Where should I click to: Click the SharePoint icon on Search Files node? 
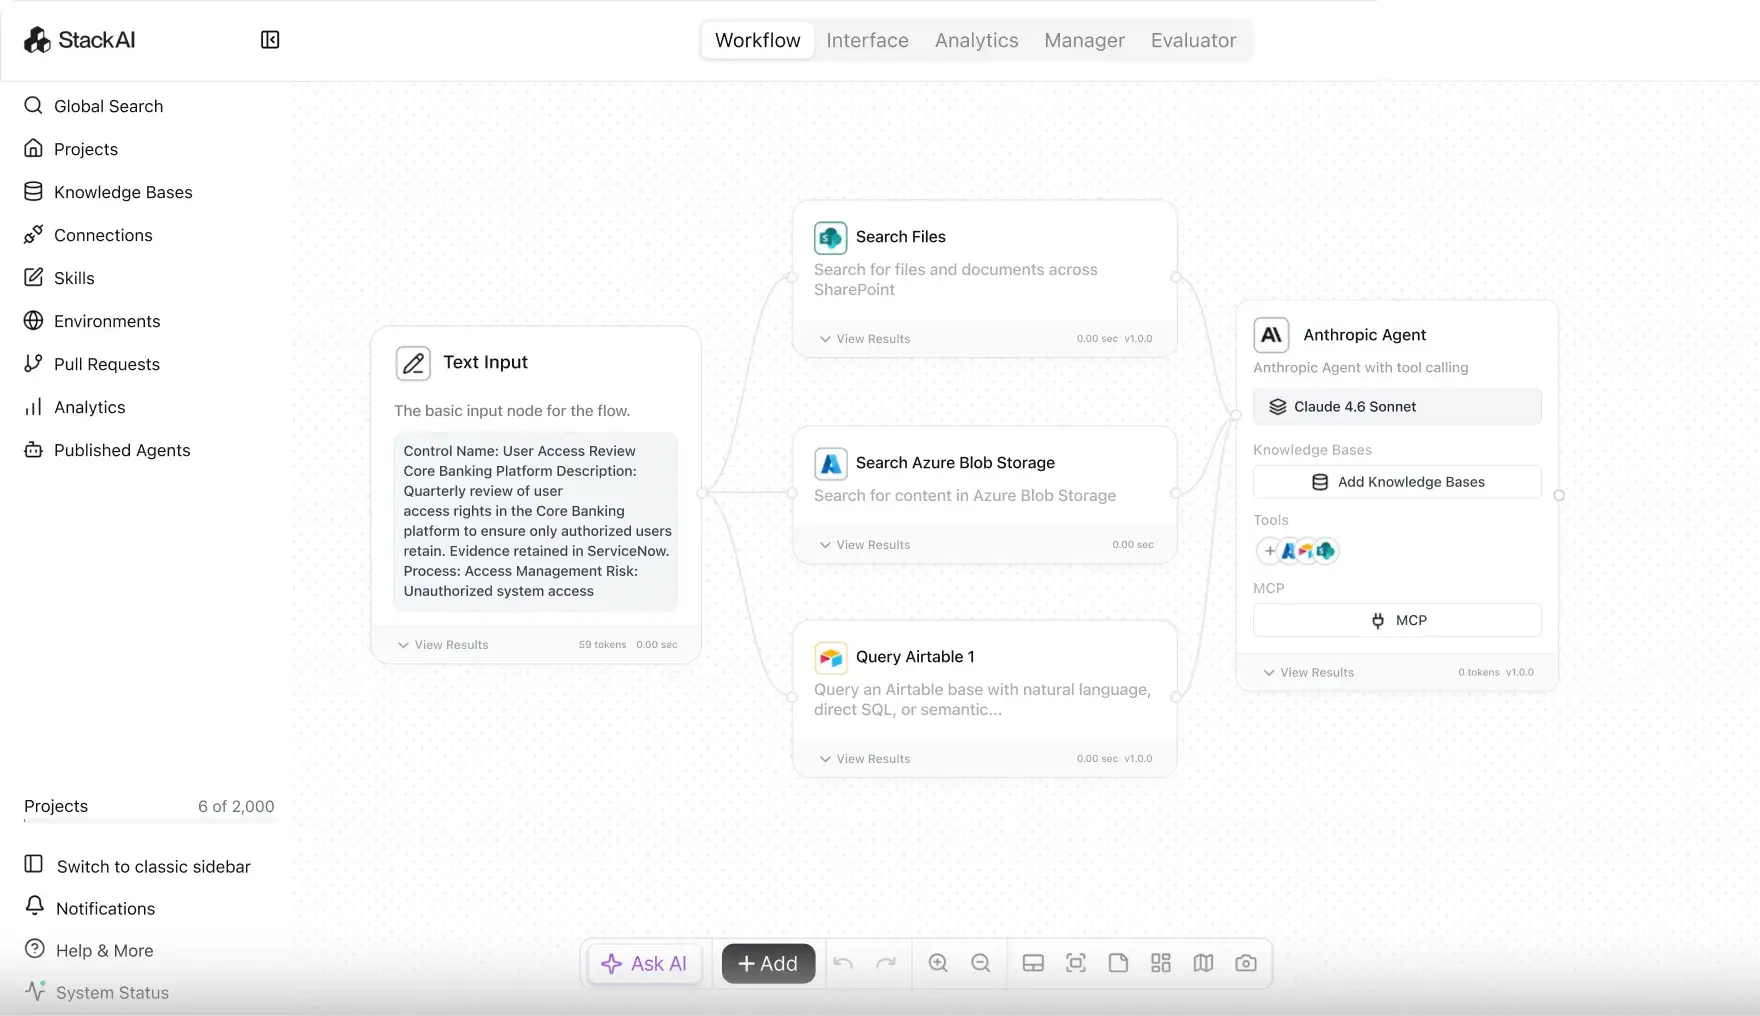[830, 238]
